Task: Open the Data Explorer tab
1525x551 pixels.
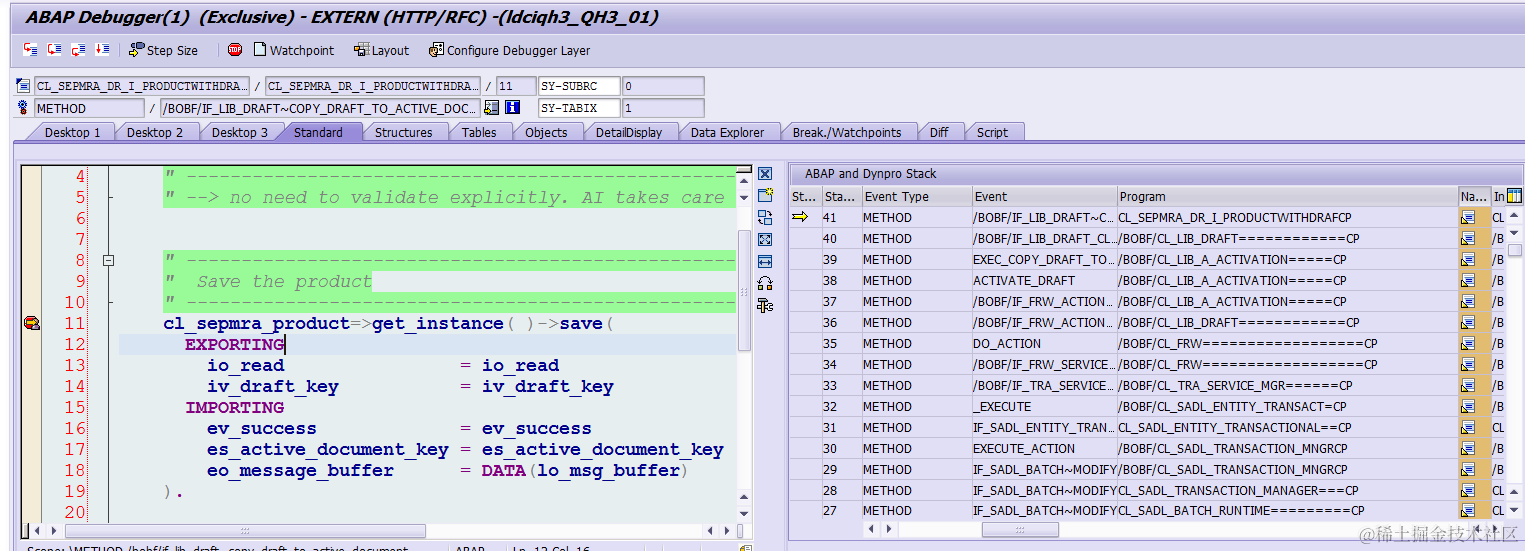Action: click(727, 132)
